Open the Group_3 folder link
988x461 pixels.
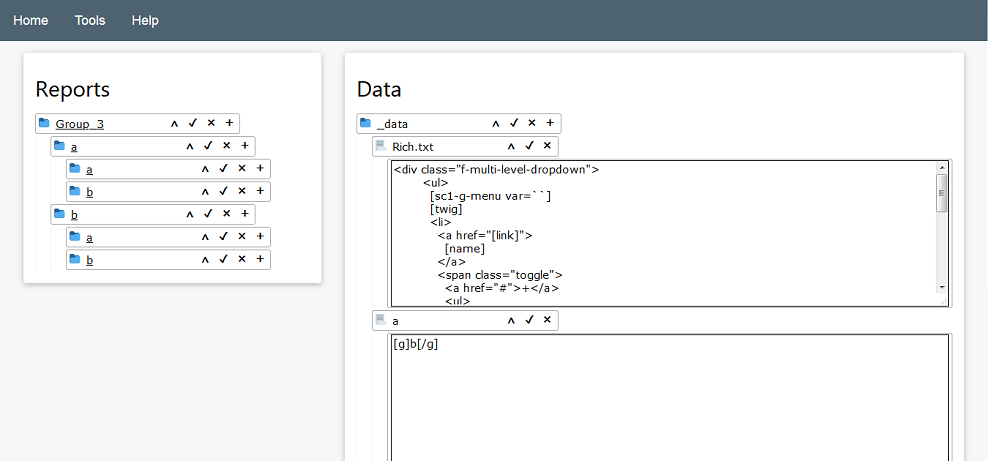[x=79, y=124]
